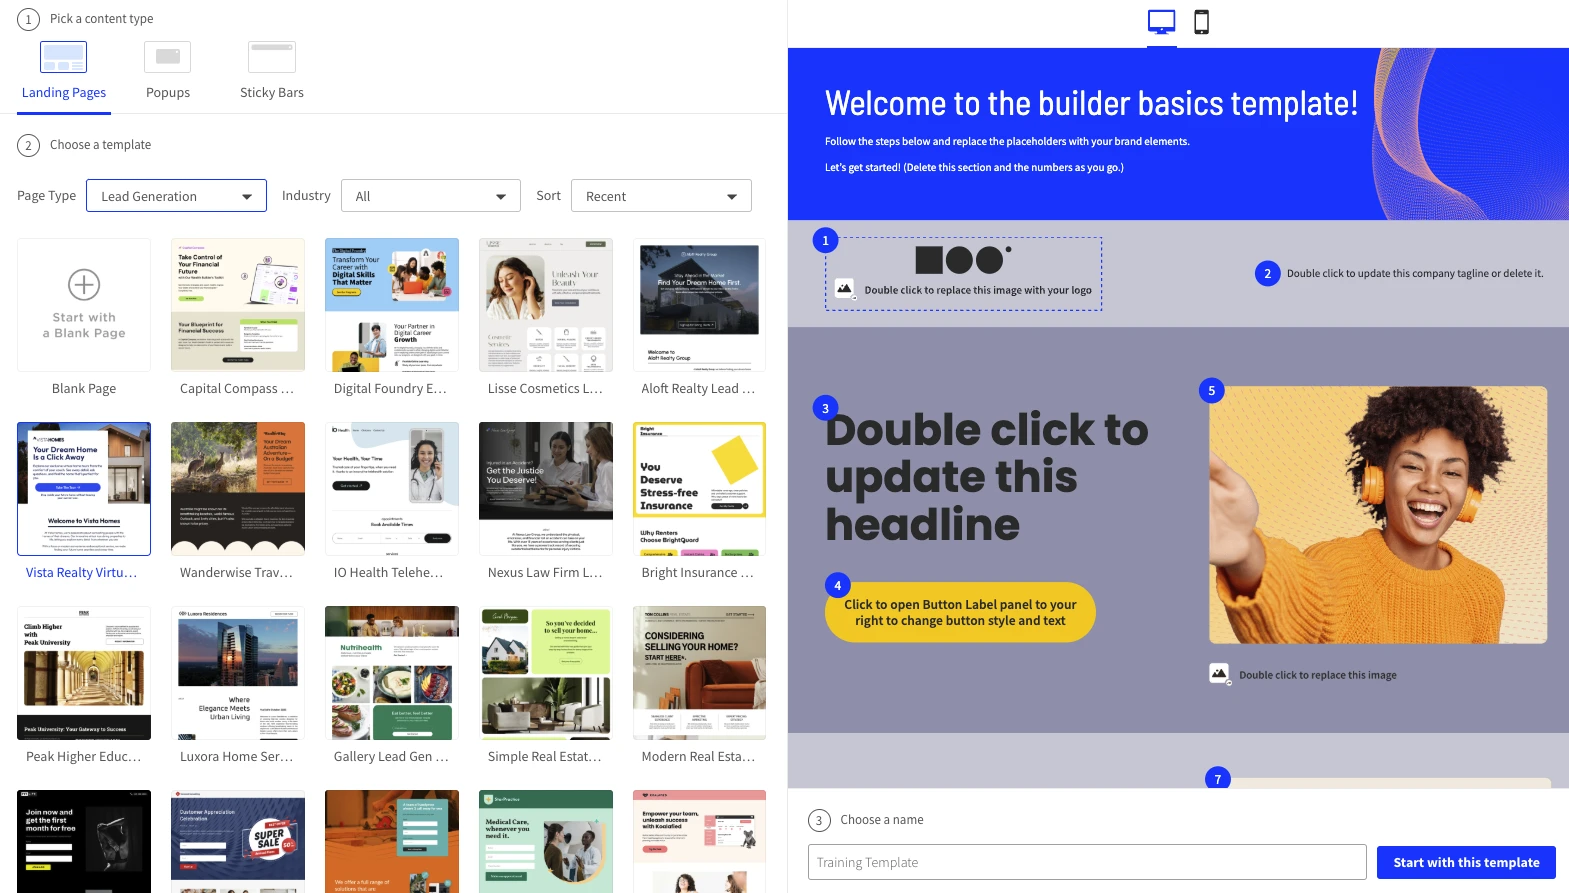Choose the Wanderwise Travel template thumbnail
Screen dimensions: 1569x893
(x=238, y=489)
